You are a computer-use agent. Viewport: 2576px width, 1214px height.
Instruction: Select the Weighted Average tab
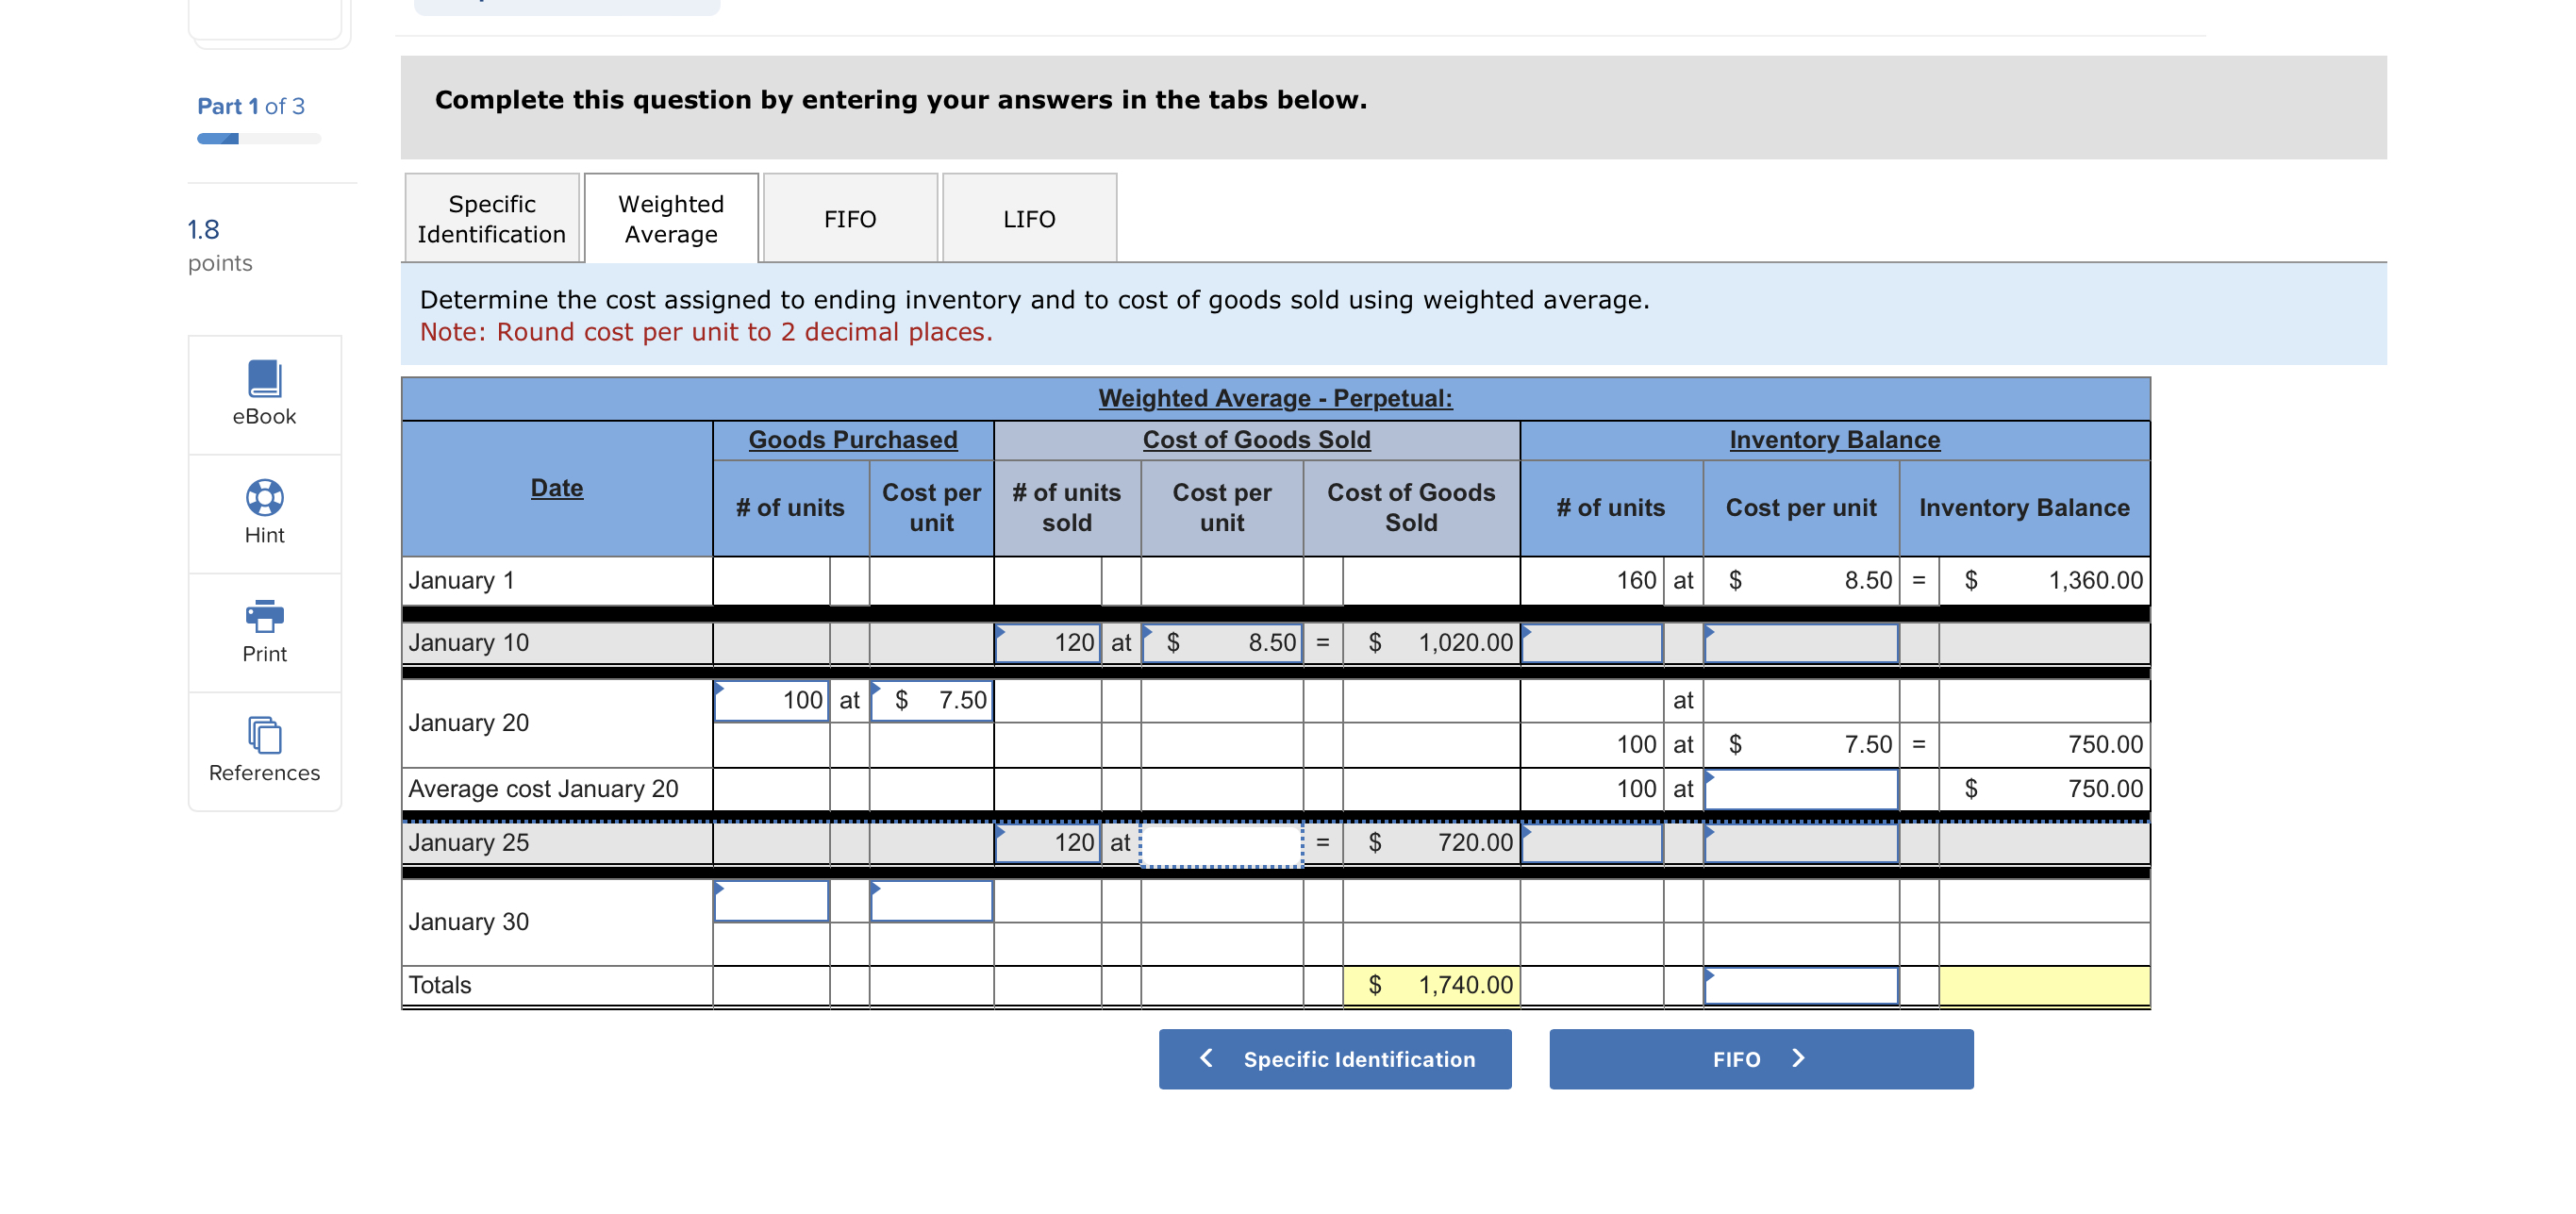(x=671, y=218)
